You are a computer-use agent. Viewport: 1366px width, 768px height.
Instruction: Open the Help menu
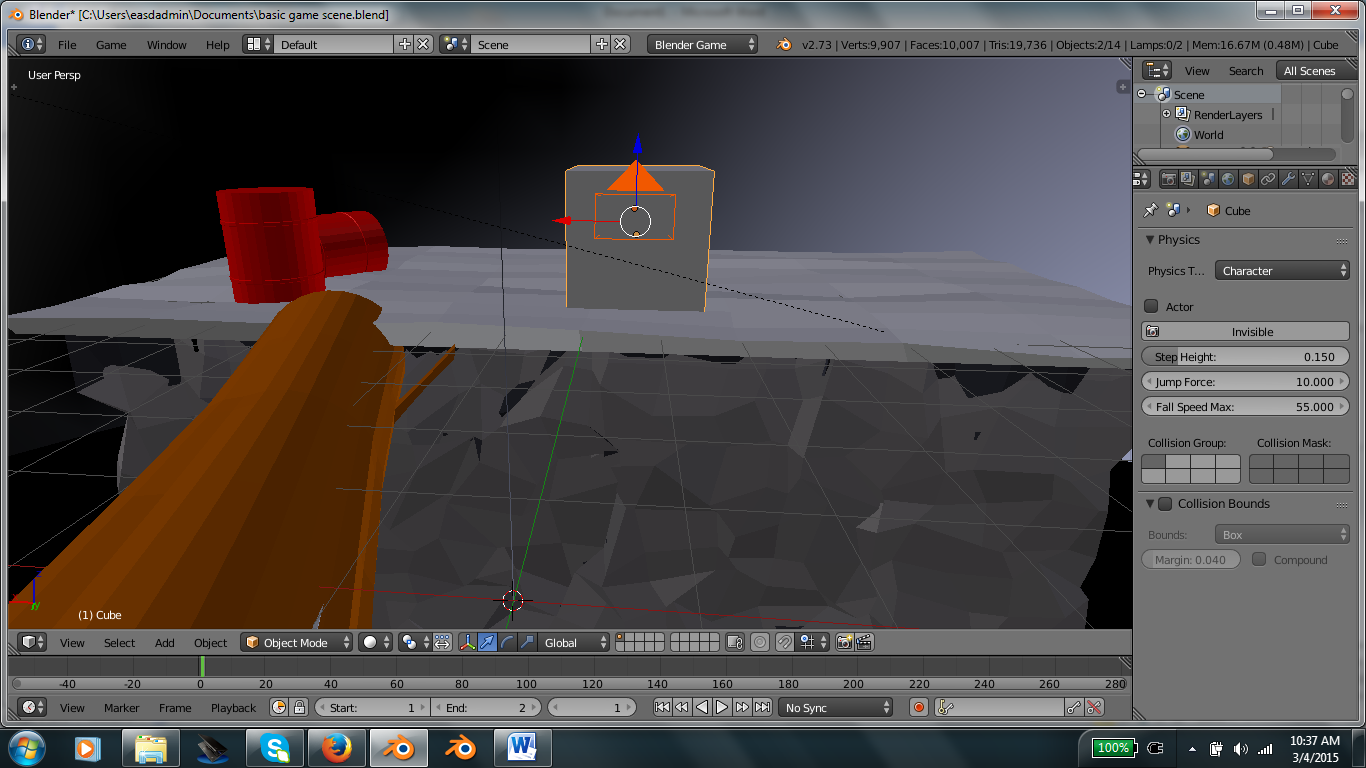click(218, 44)
